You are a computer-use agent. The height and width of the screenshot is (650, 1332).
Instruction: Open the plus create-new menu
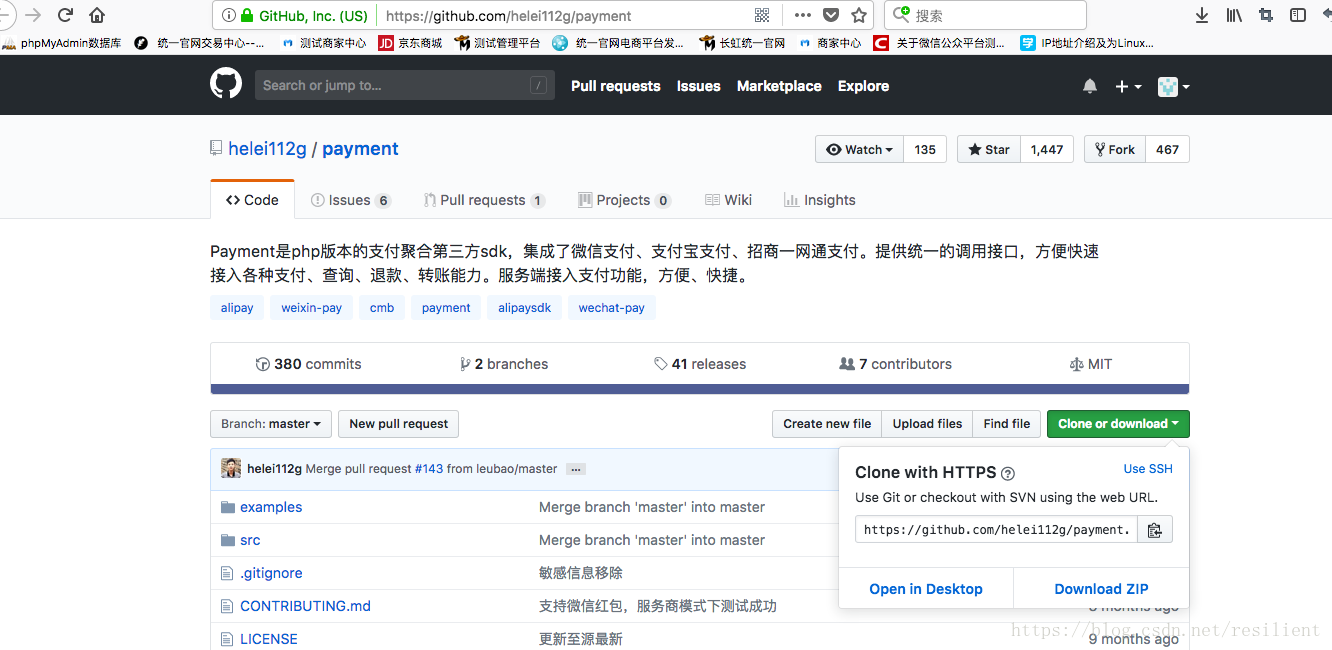pos(1128,87)
